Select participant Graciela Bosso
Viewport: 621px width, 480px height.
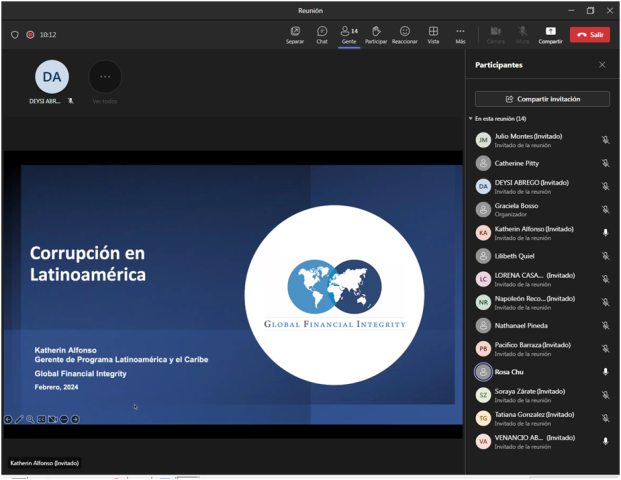coord(542,210)
